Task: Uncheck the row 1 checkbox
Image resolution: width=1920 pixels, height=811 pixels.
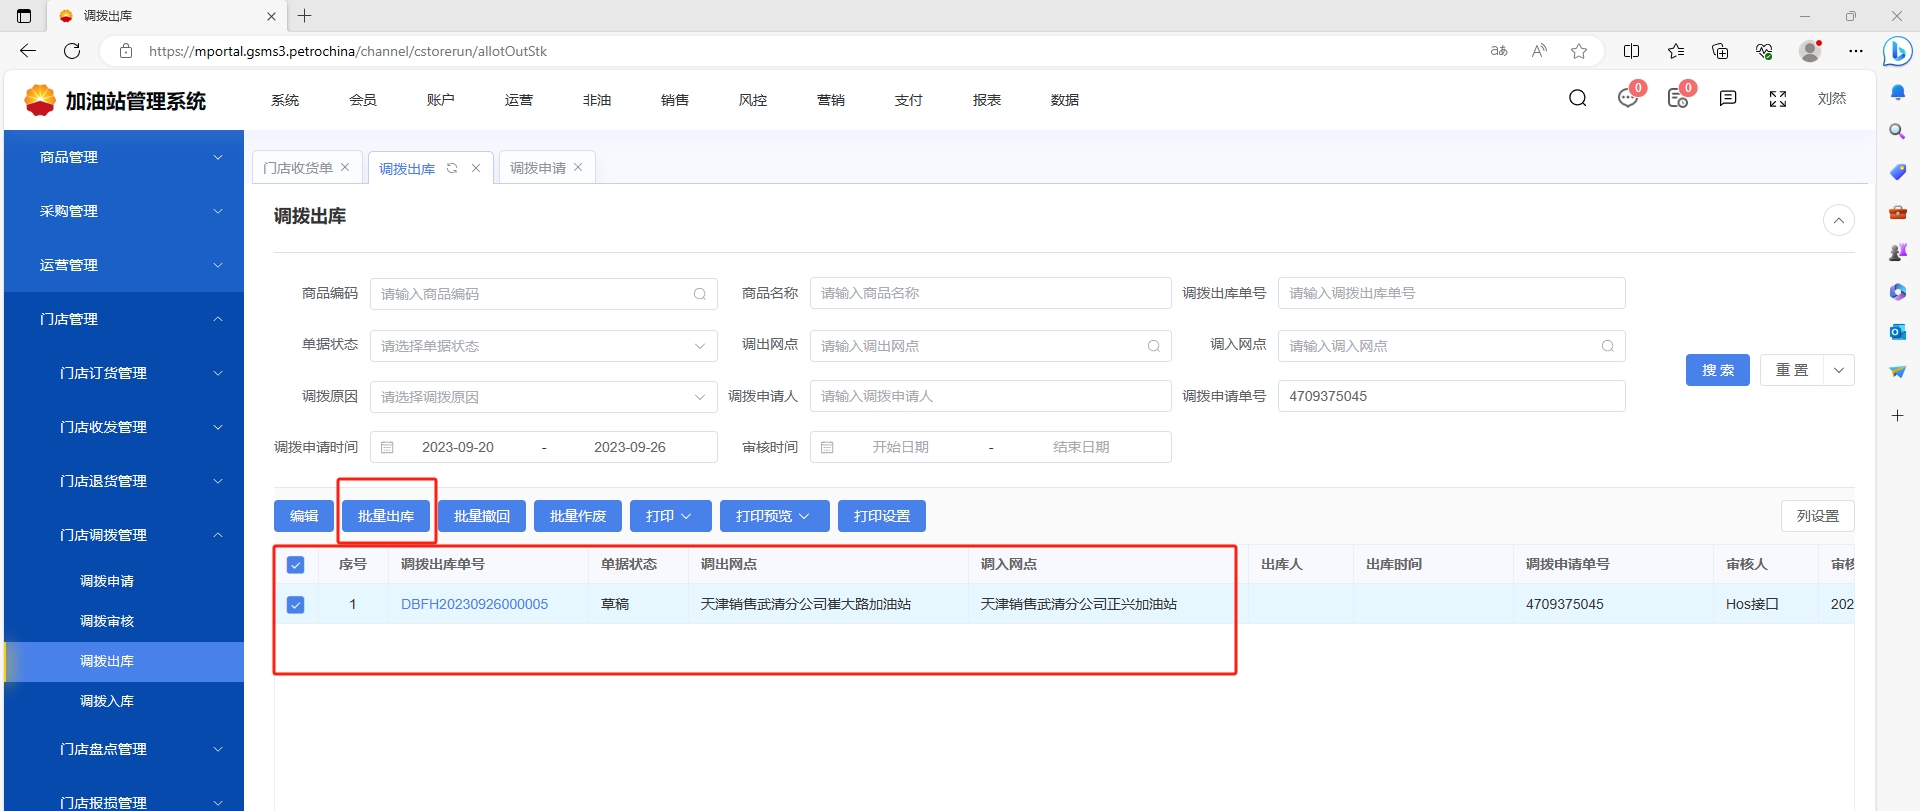Action: coord(295,605)
